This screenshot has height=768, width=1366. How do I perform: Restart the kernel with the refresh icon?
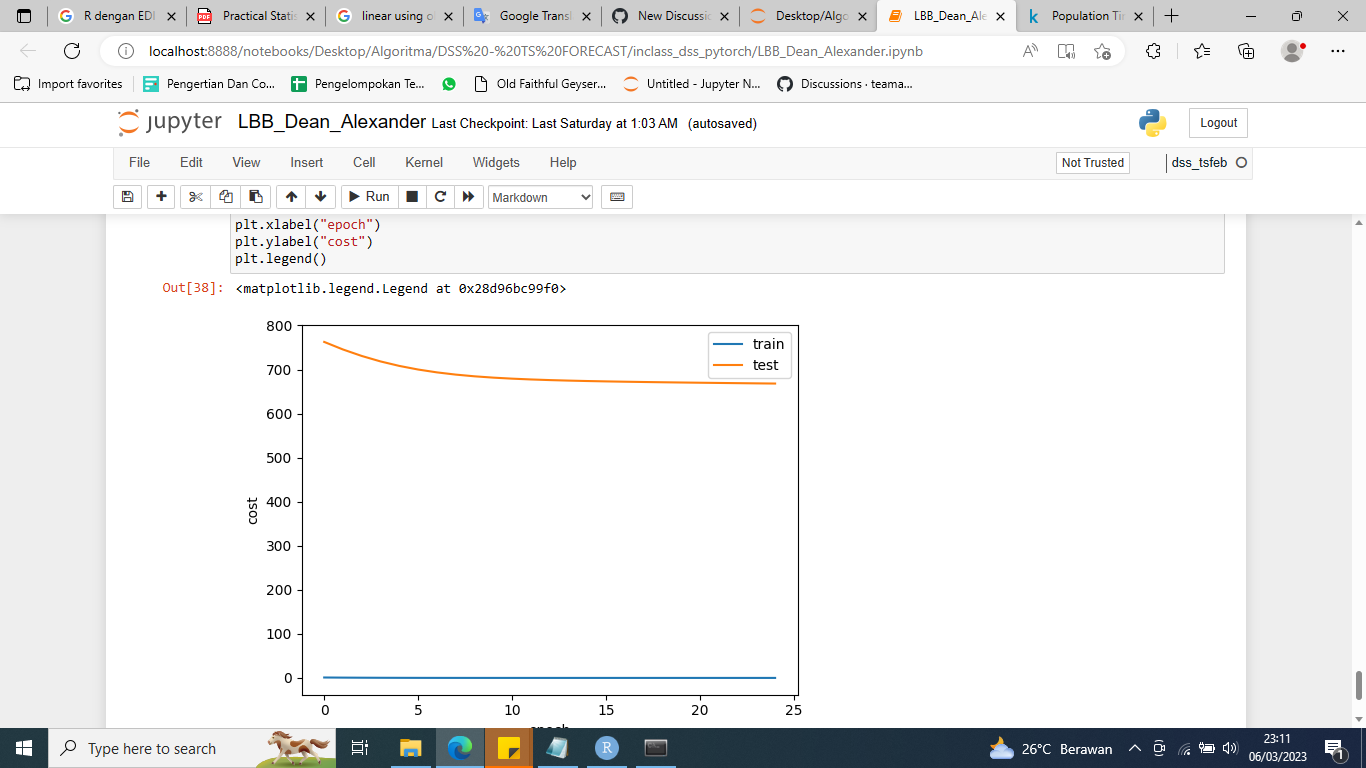[x=439, y=197]
